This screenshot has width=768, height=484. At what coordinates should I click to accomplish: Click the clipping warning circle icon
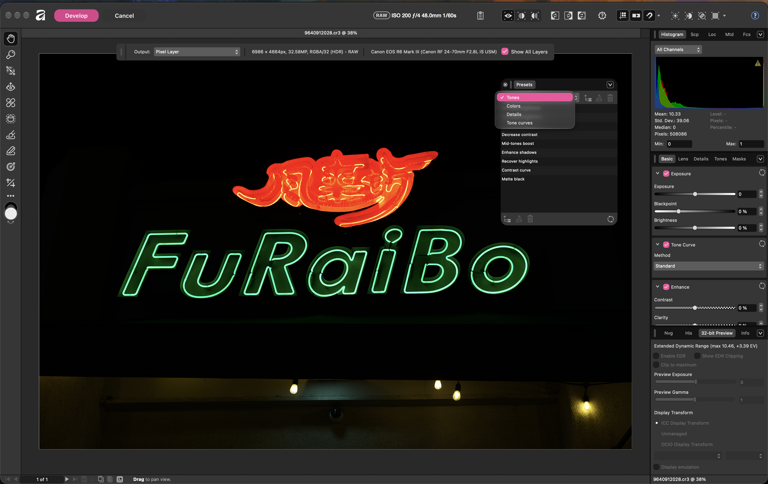[602, 16]
